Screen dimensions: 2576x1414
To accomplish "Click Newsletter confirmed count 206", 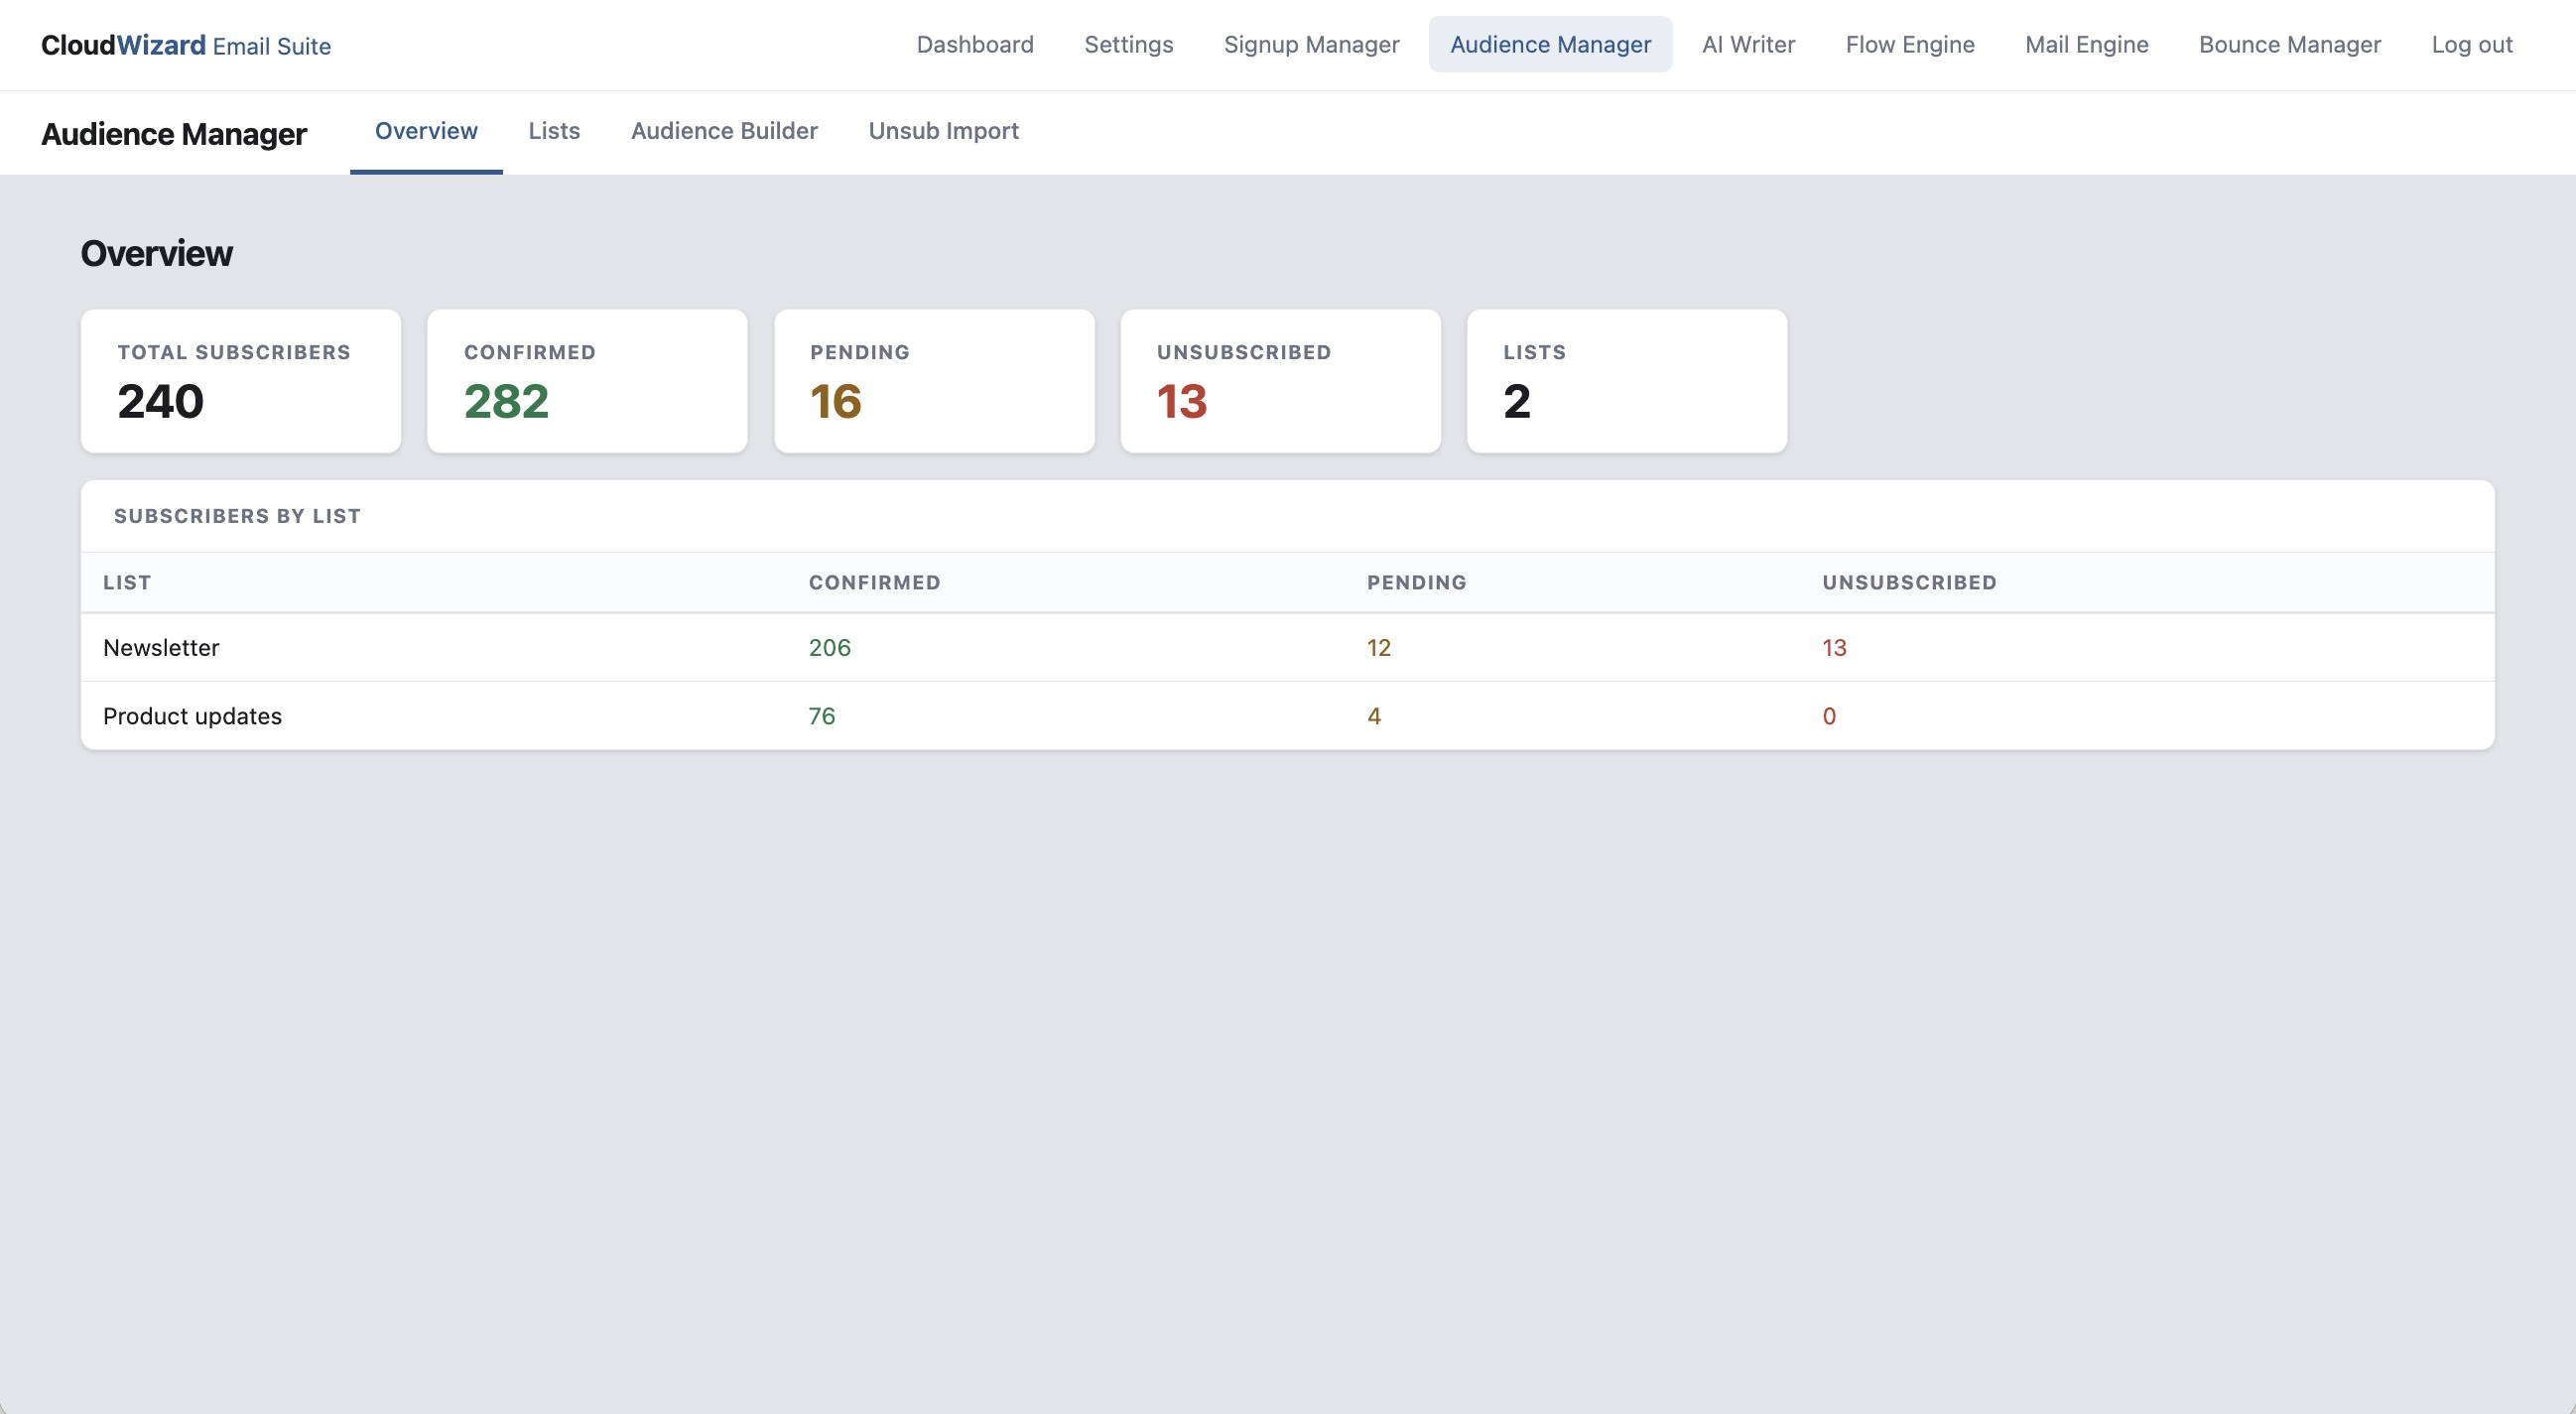I will coord(829,648).
